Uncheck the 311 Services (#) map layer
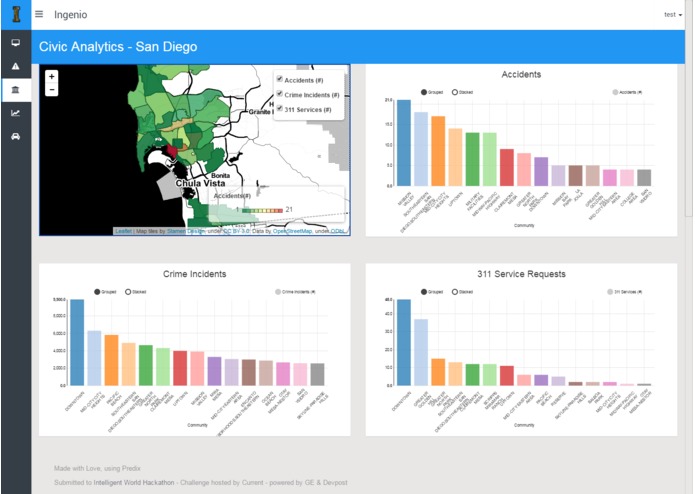 280,108
